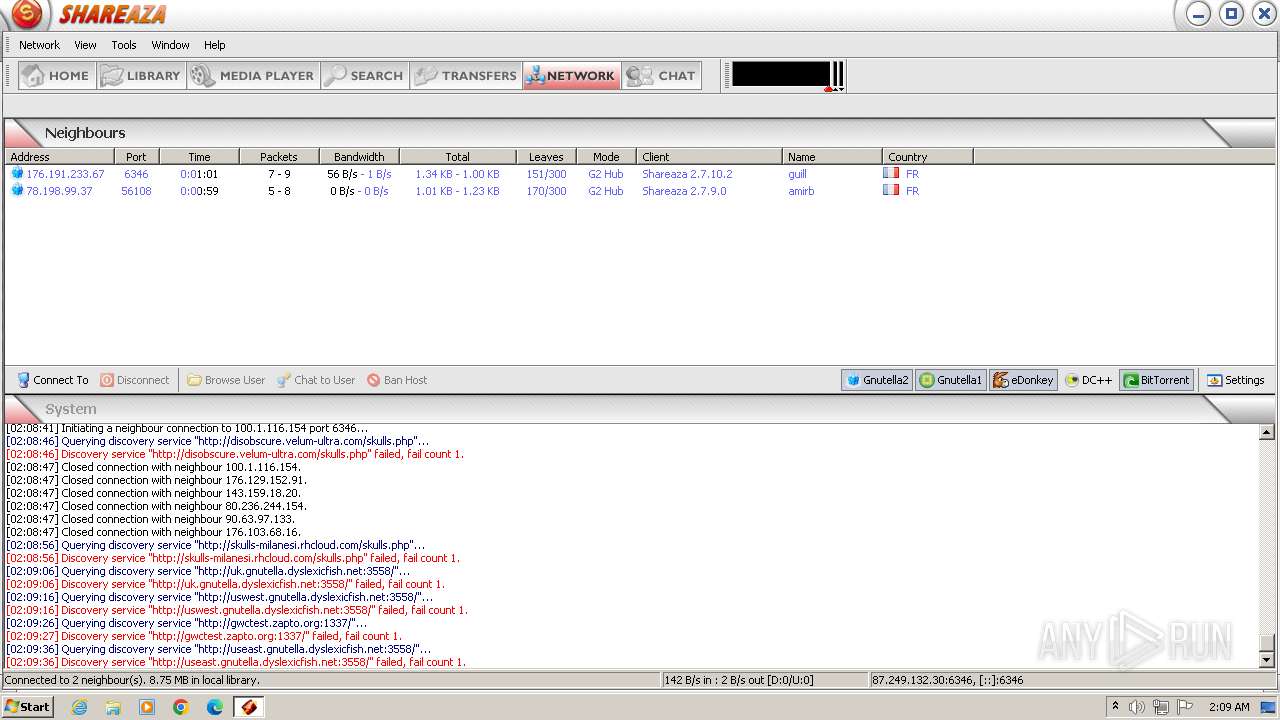Show hidden system tray icons

point(1115,707)
